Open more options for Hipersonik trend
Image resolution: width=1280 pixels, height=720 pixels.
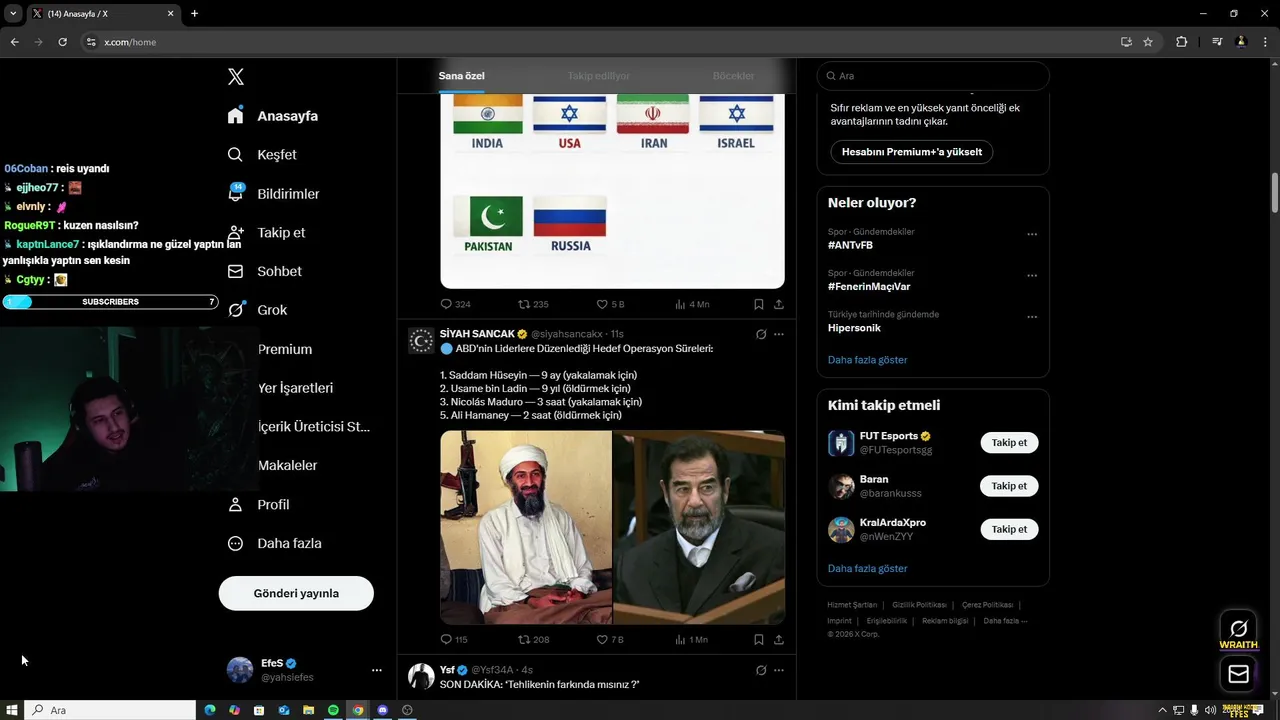coord(1032,317)
